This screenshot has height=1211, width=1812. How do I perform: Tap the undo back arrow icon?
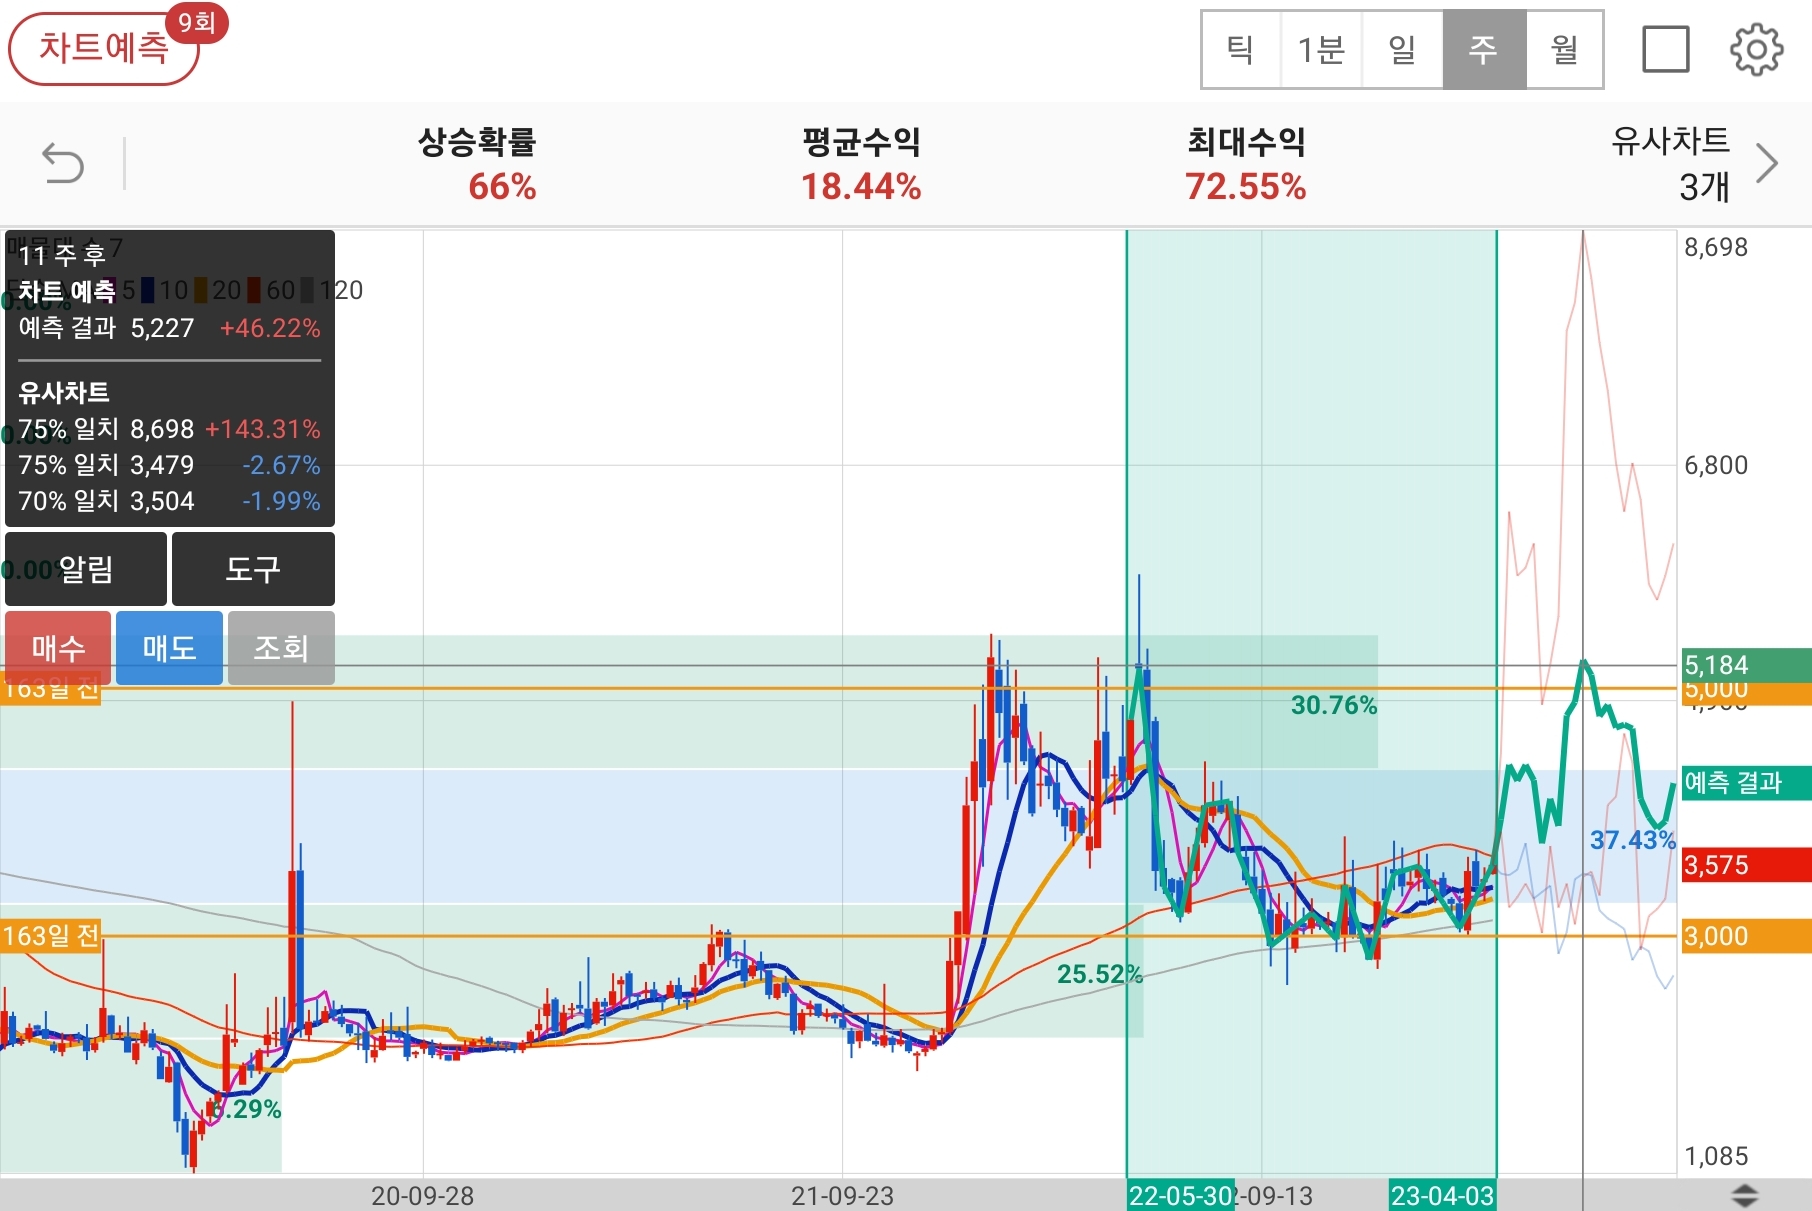click(x=63, y=164)
